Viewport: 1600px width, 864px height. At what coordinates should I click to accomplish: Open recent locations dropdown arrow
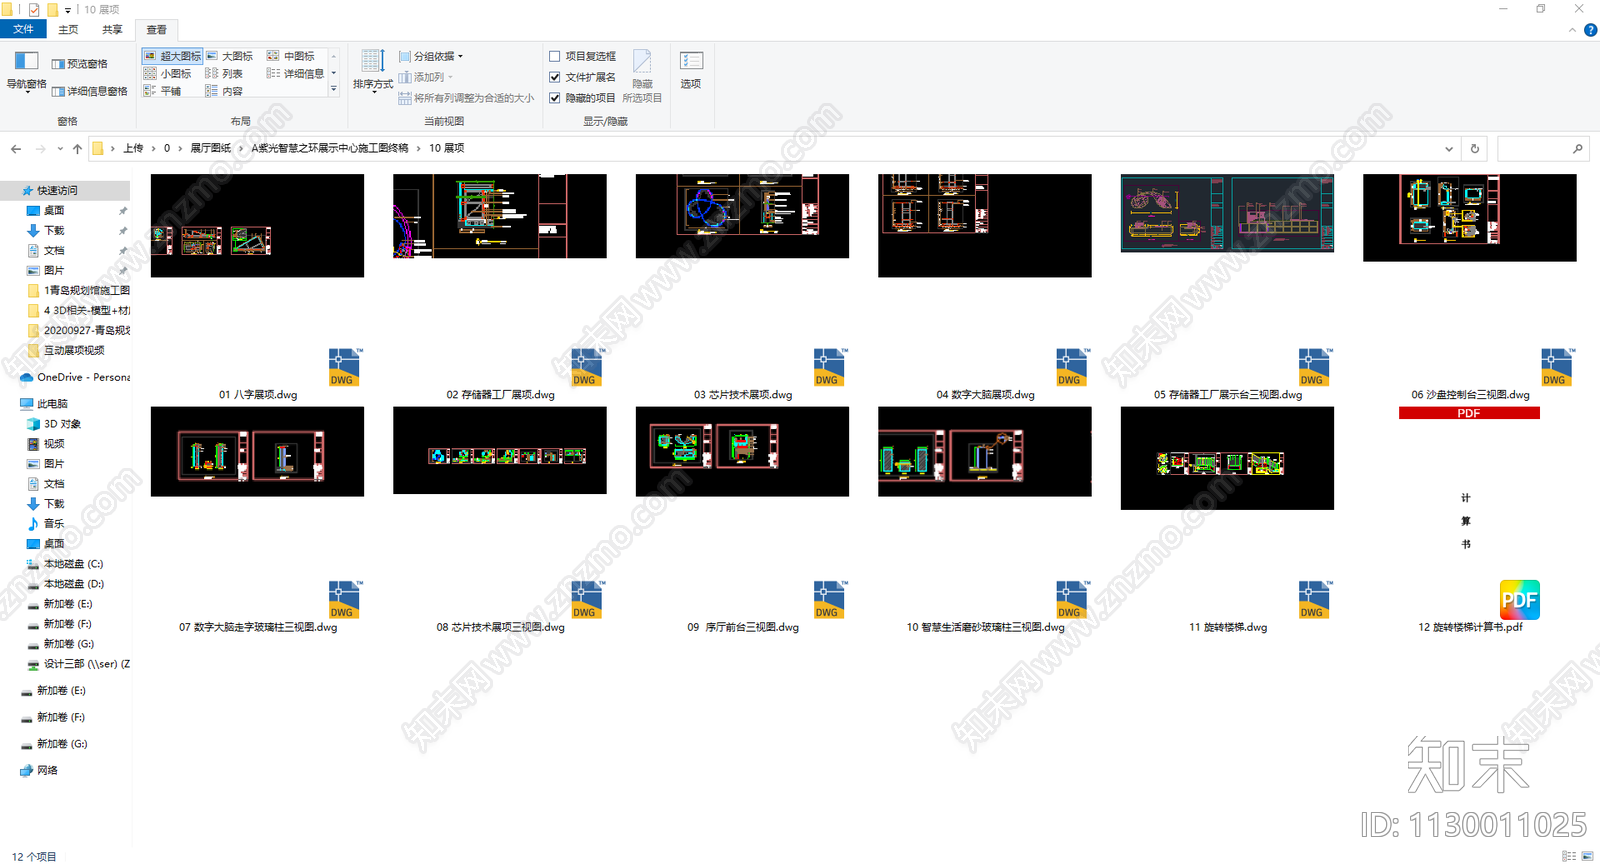(x=60, y=149)
